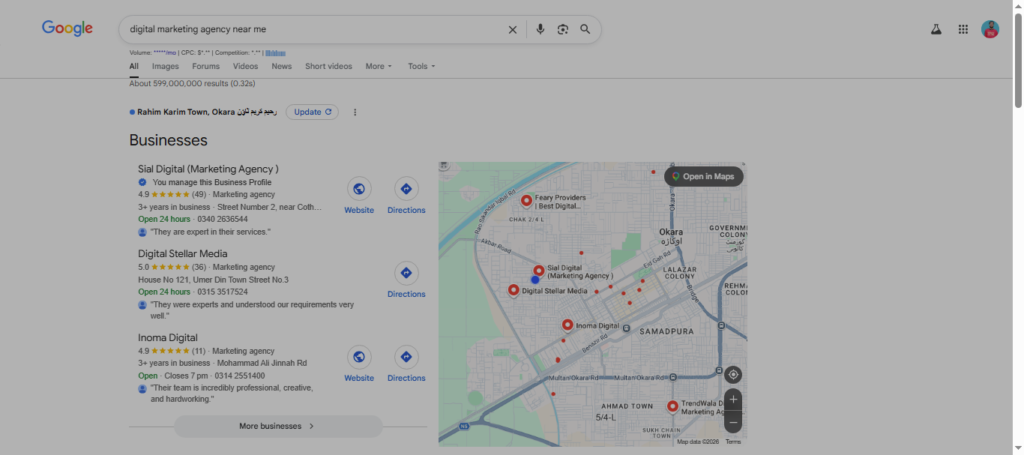Click the phone number 0340 2636544
The image size is (1024, 455).
tap(223, 219)
